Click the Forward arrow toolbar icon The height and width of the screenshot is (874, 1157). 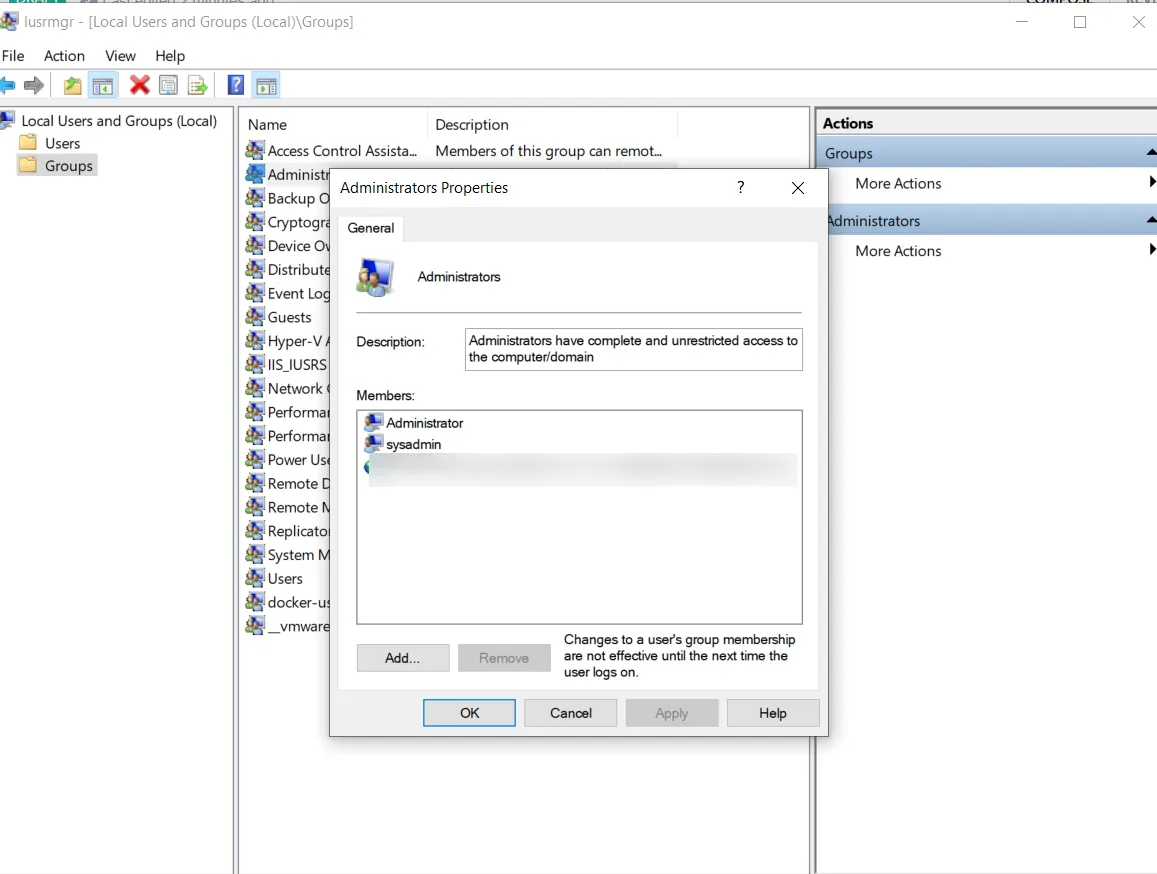[33, 86]
